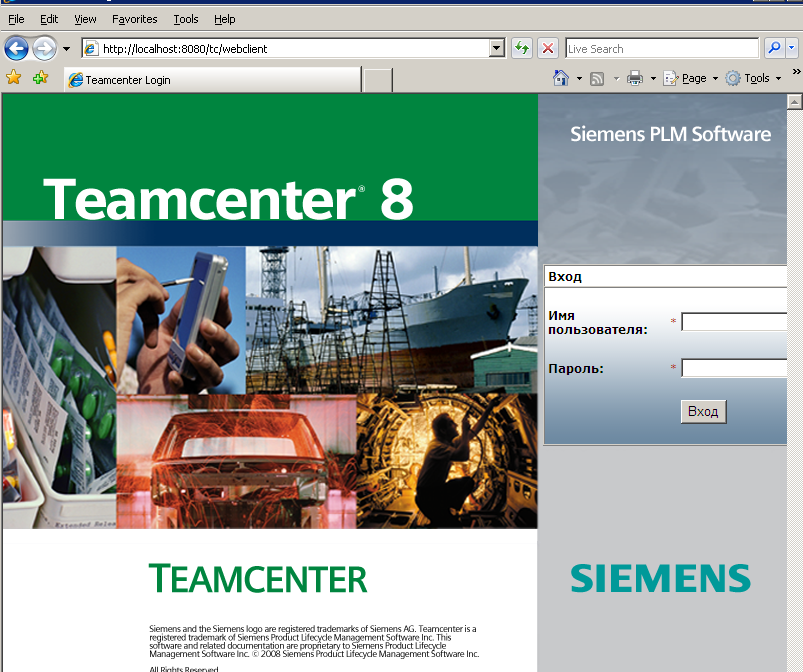Click the RSS feeds icon

coord(597,78)
